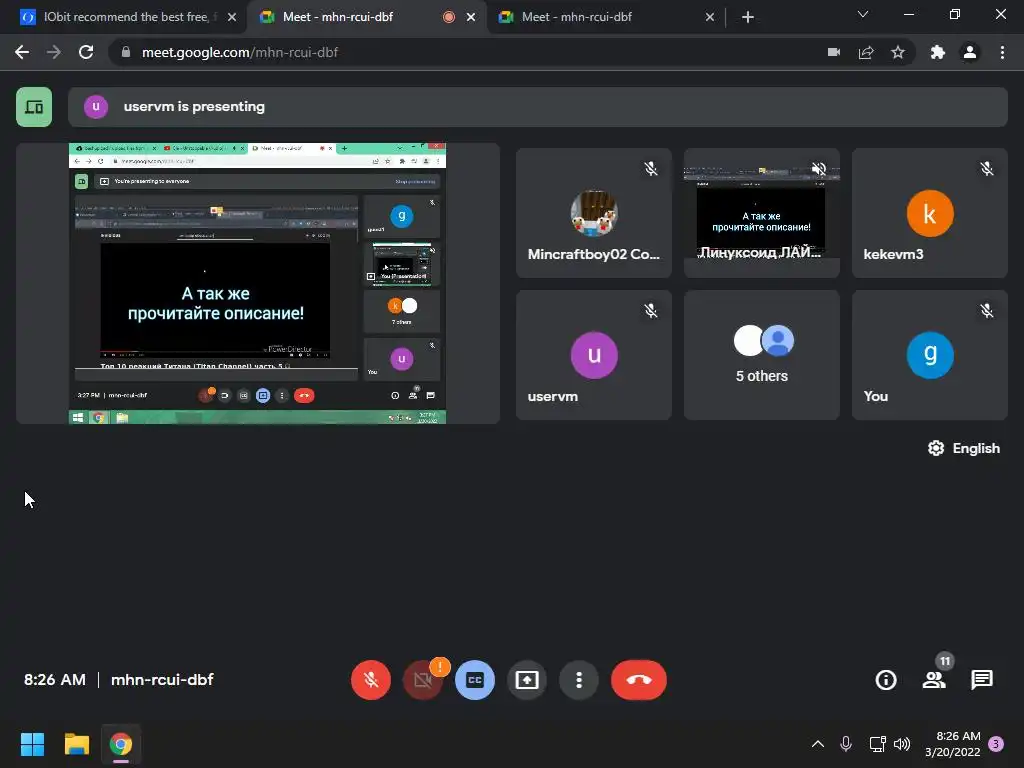This screenshot has height=768, width=1024.
Task: Select the Mincraftboy02 participant tile
Action: pos(594,213)
